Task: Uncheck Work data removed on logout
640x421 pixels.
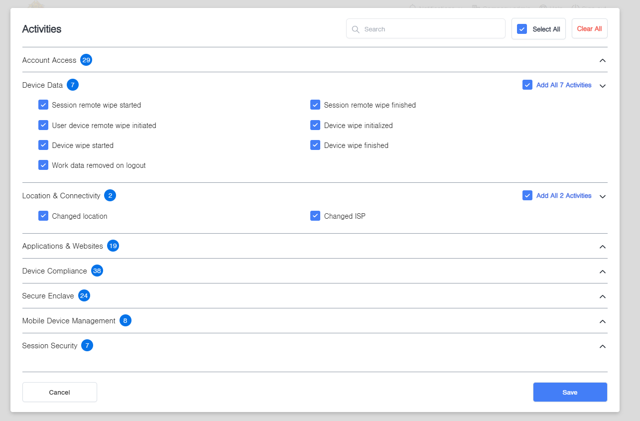Action: tap(43, 165)
